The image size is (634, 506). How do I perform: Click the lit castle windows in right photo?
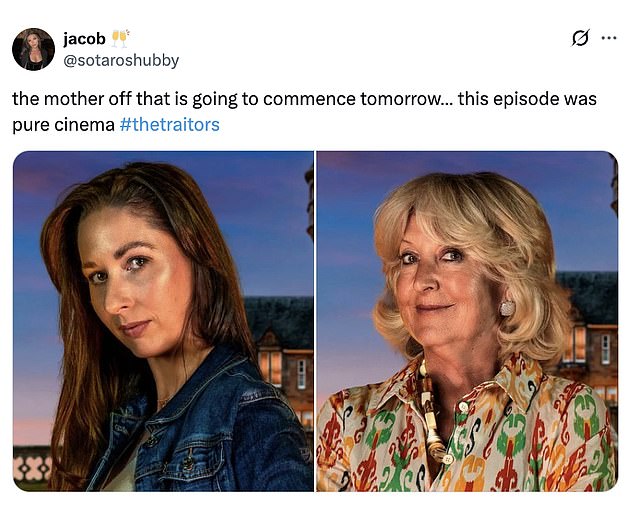(577, 345)
